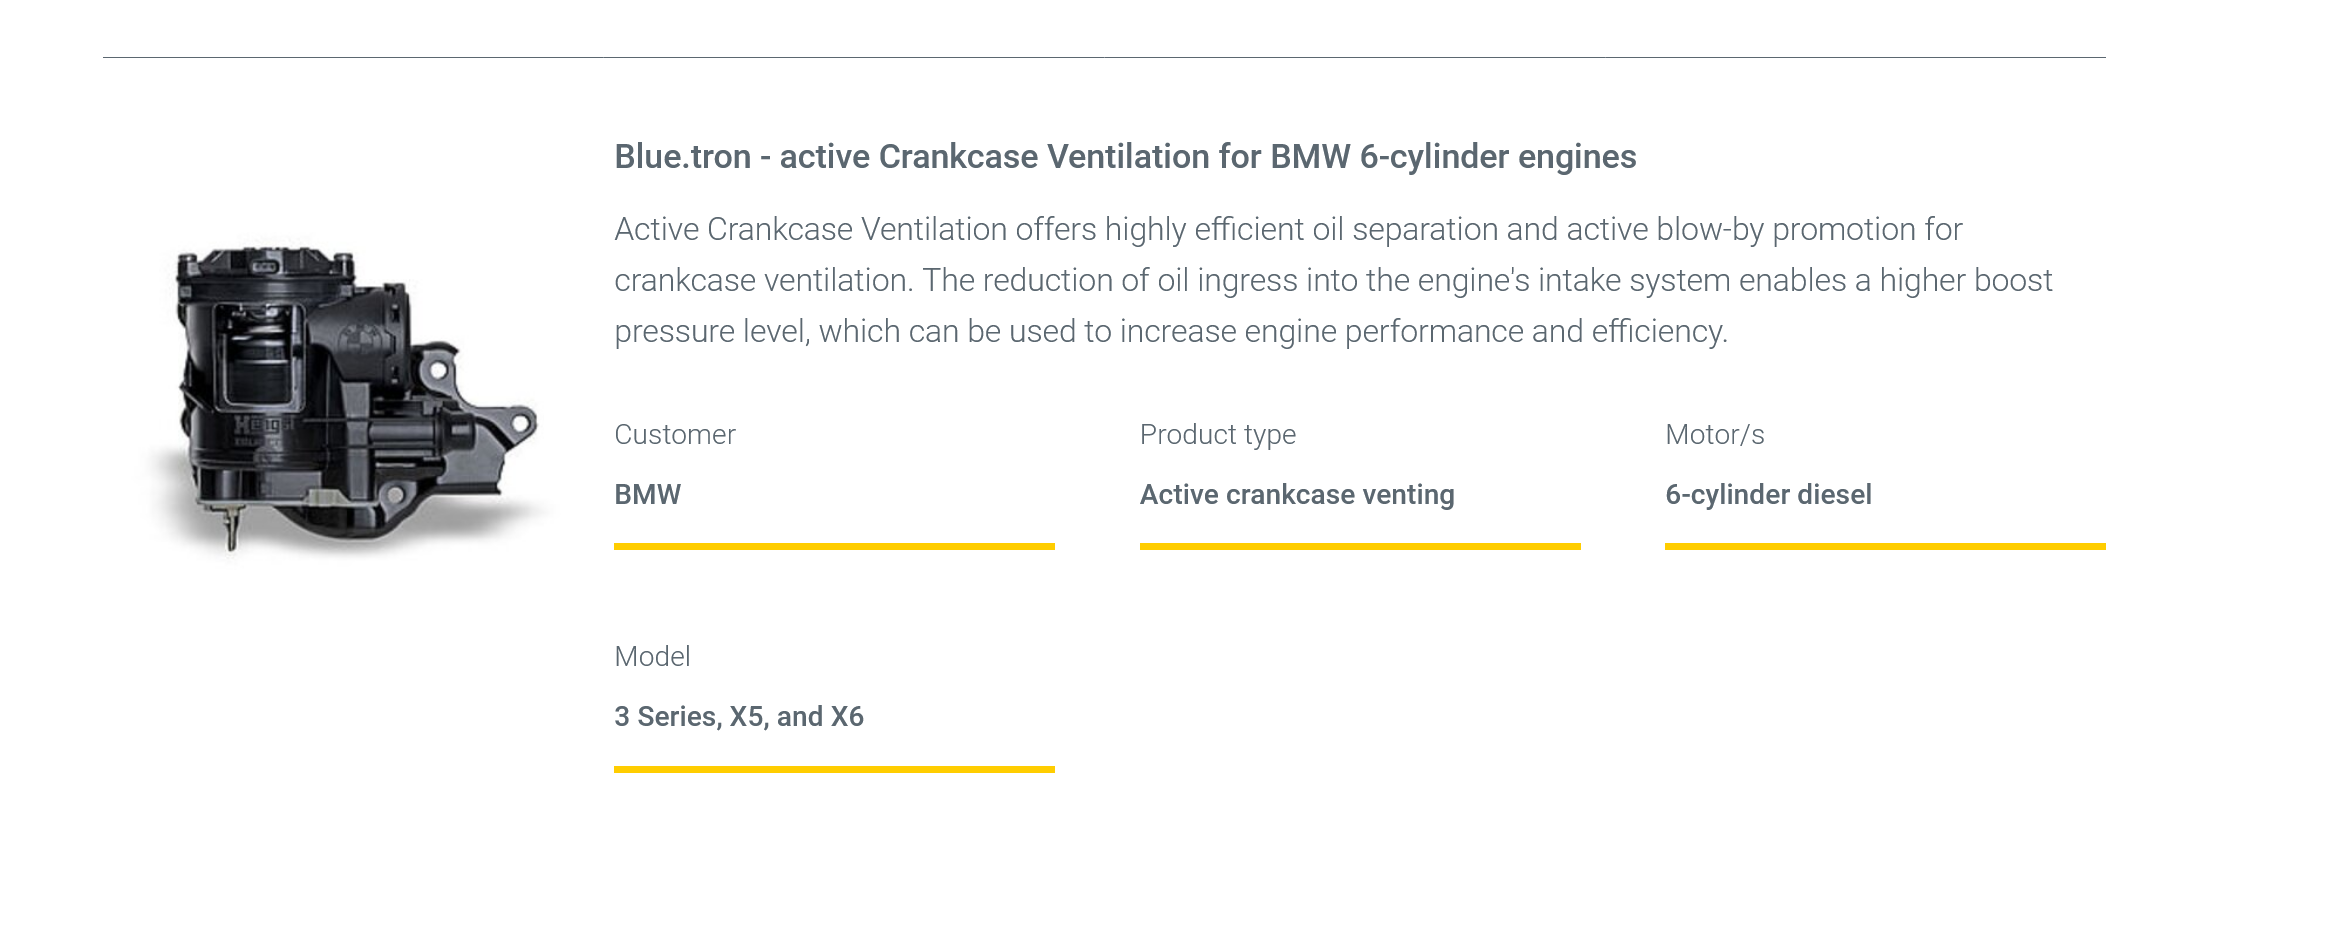Click the crankcase ventilation product image
This screenshot has width=2337, height=929.
345,400
